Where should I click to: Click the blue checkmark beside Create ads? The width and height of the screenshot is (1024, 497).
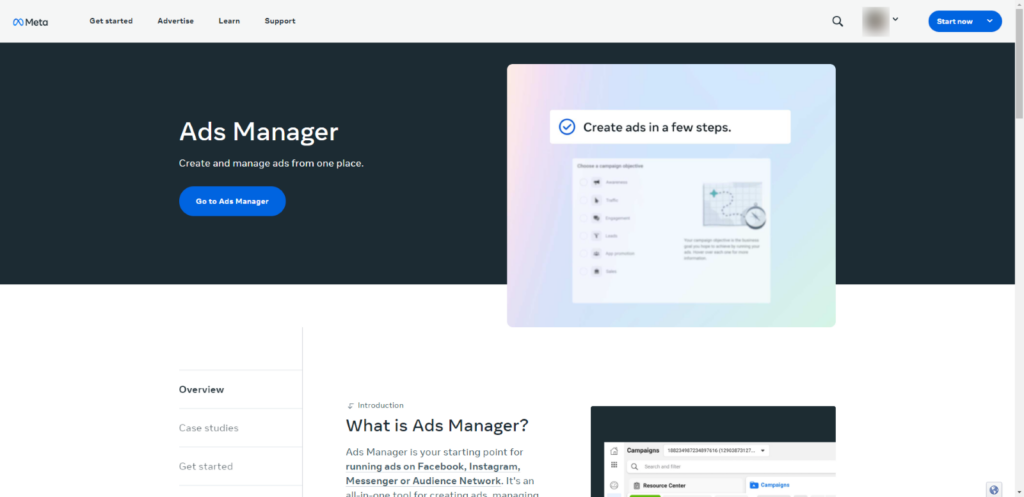[x=567, y=127]
